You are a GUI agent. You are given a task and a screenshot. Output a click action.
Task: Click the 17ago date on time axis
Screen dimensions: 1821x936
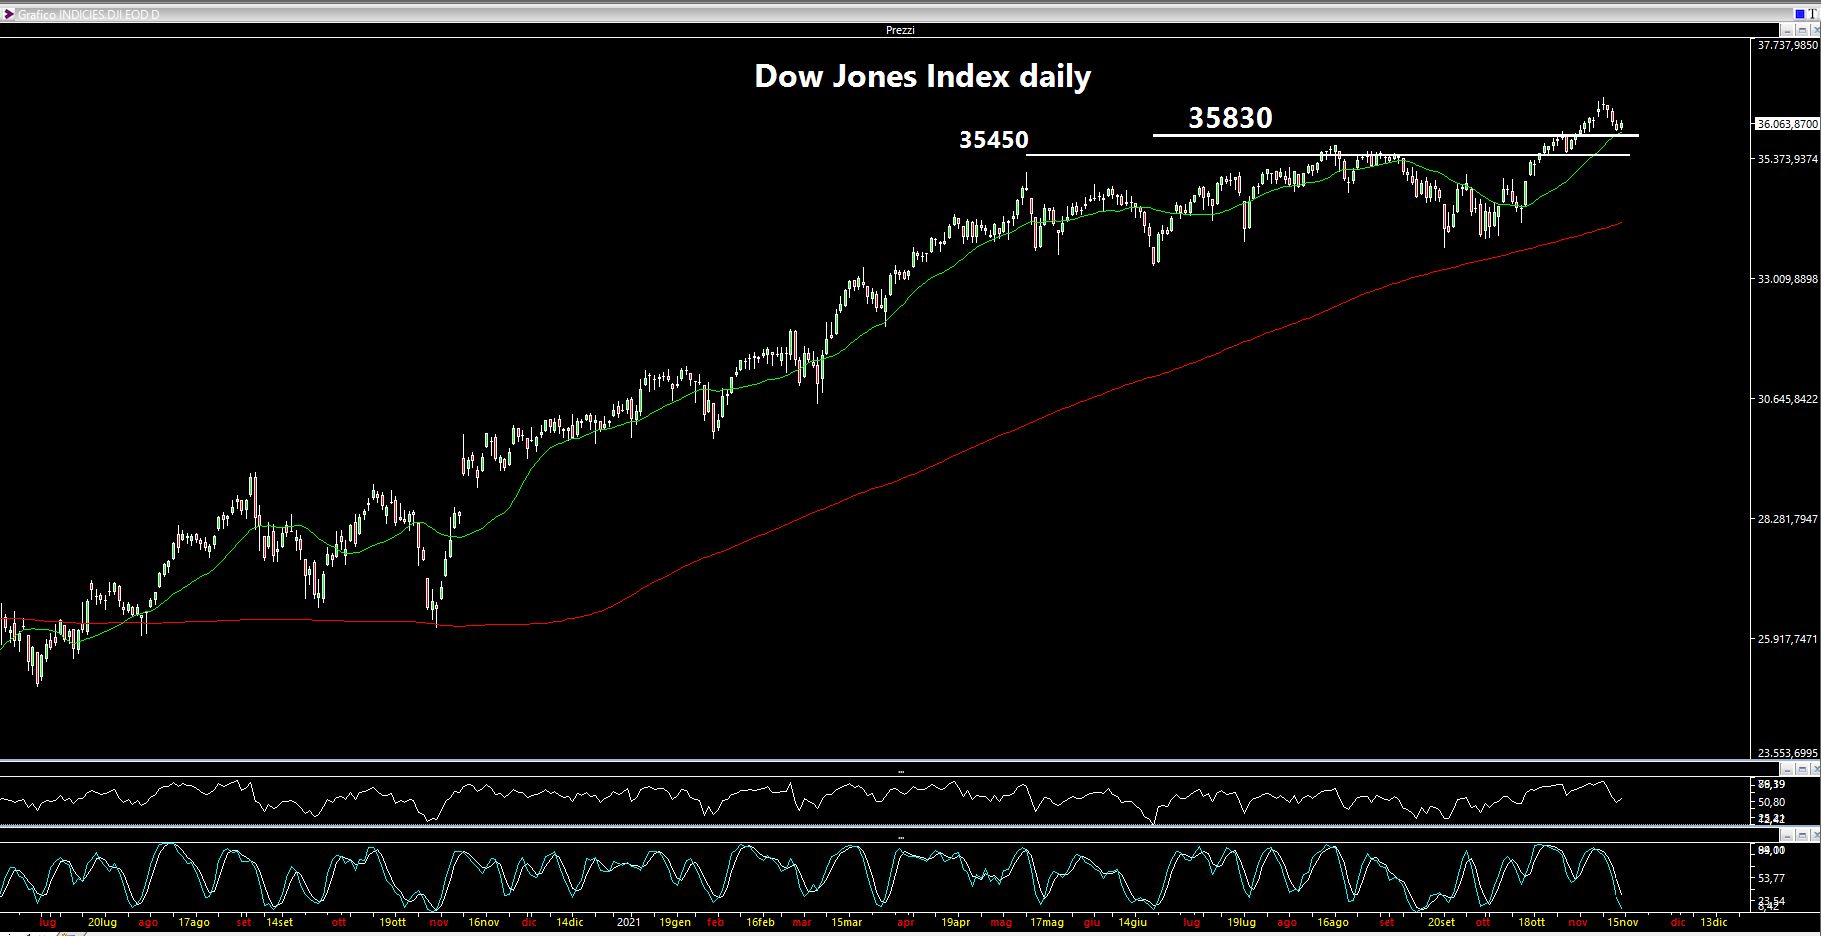click(x=193, y=922)
